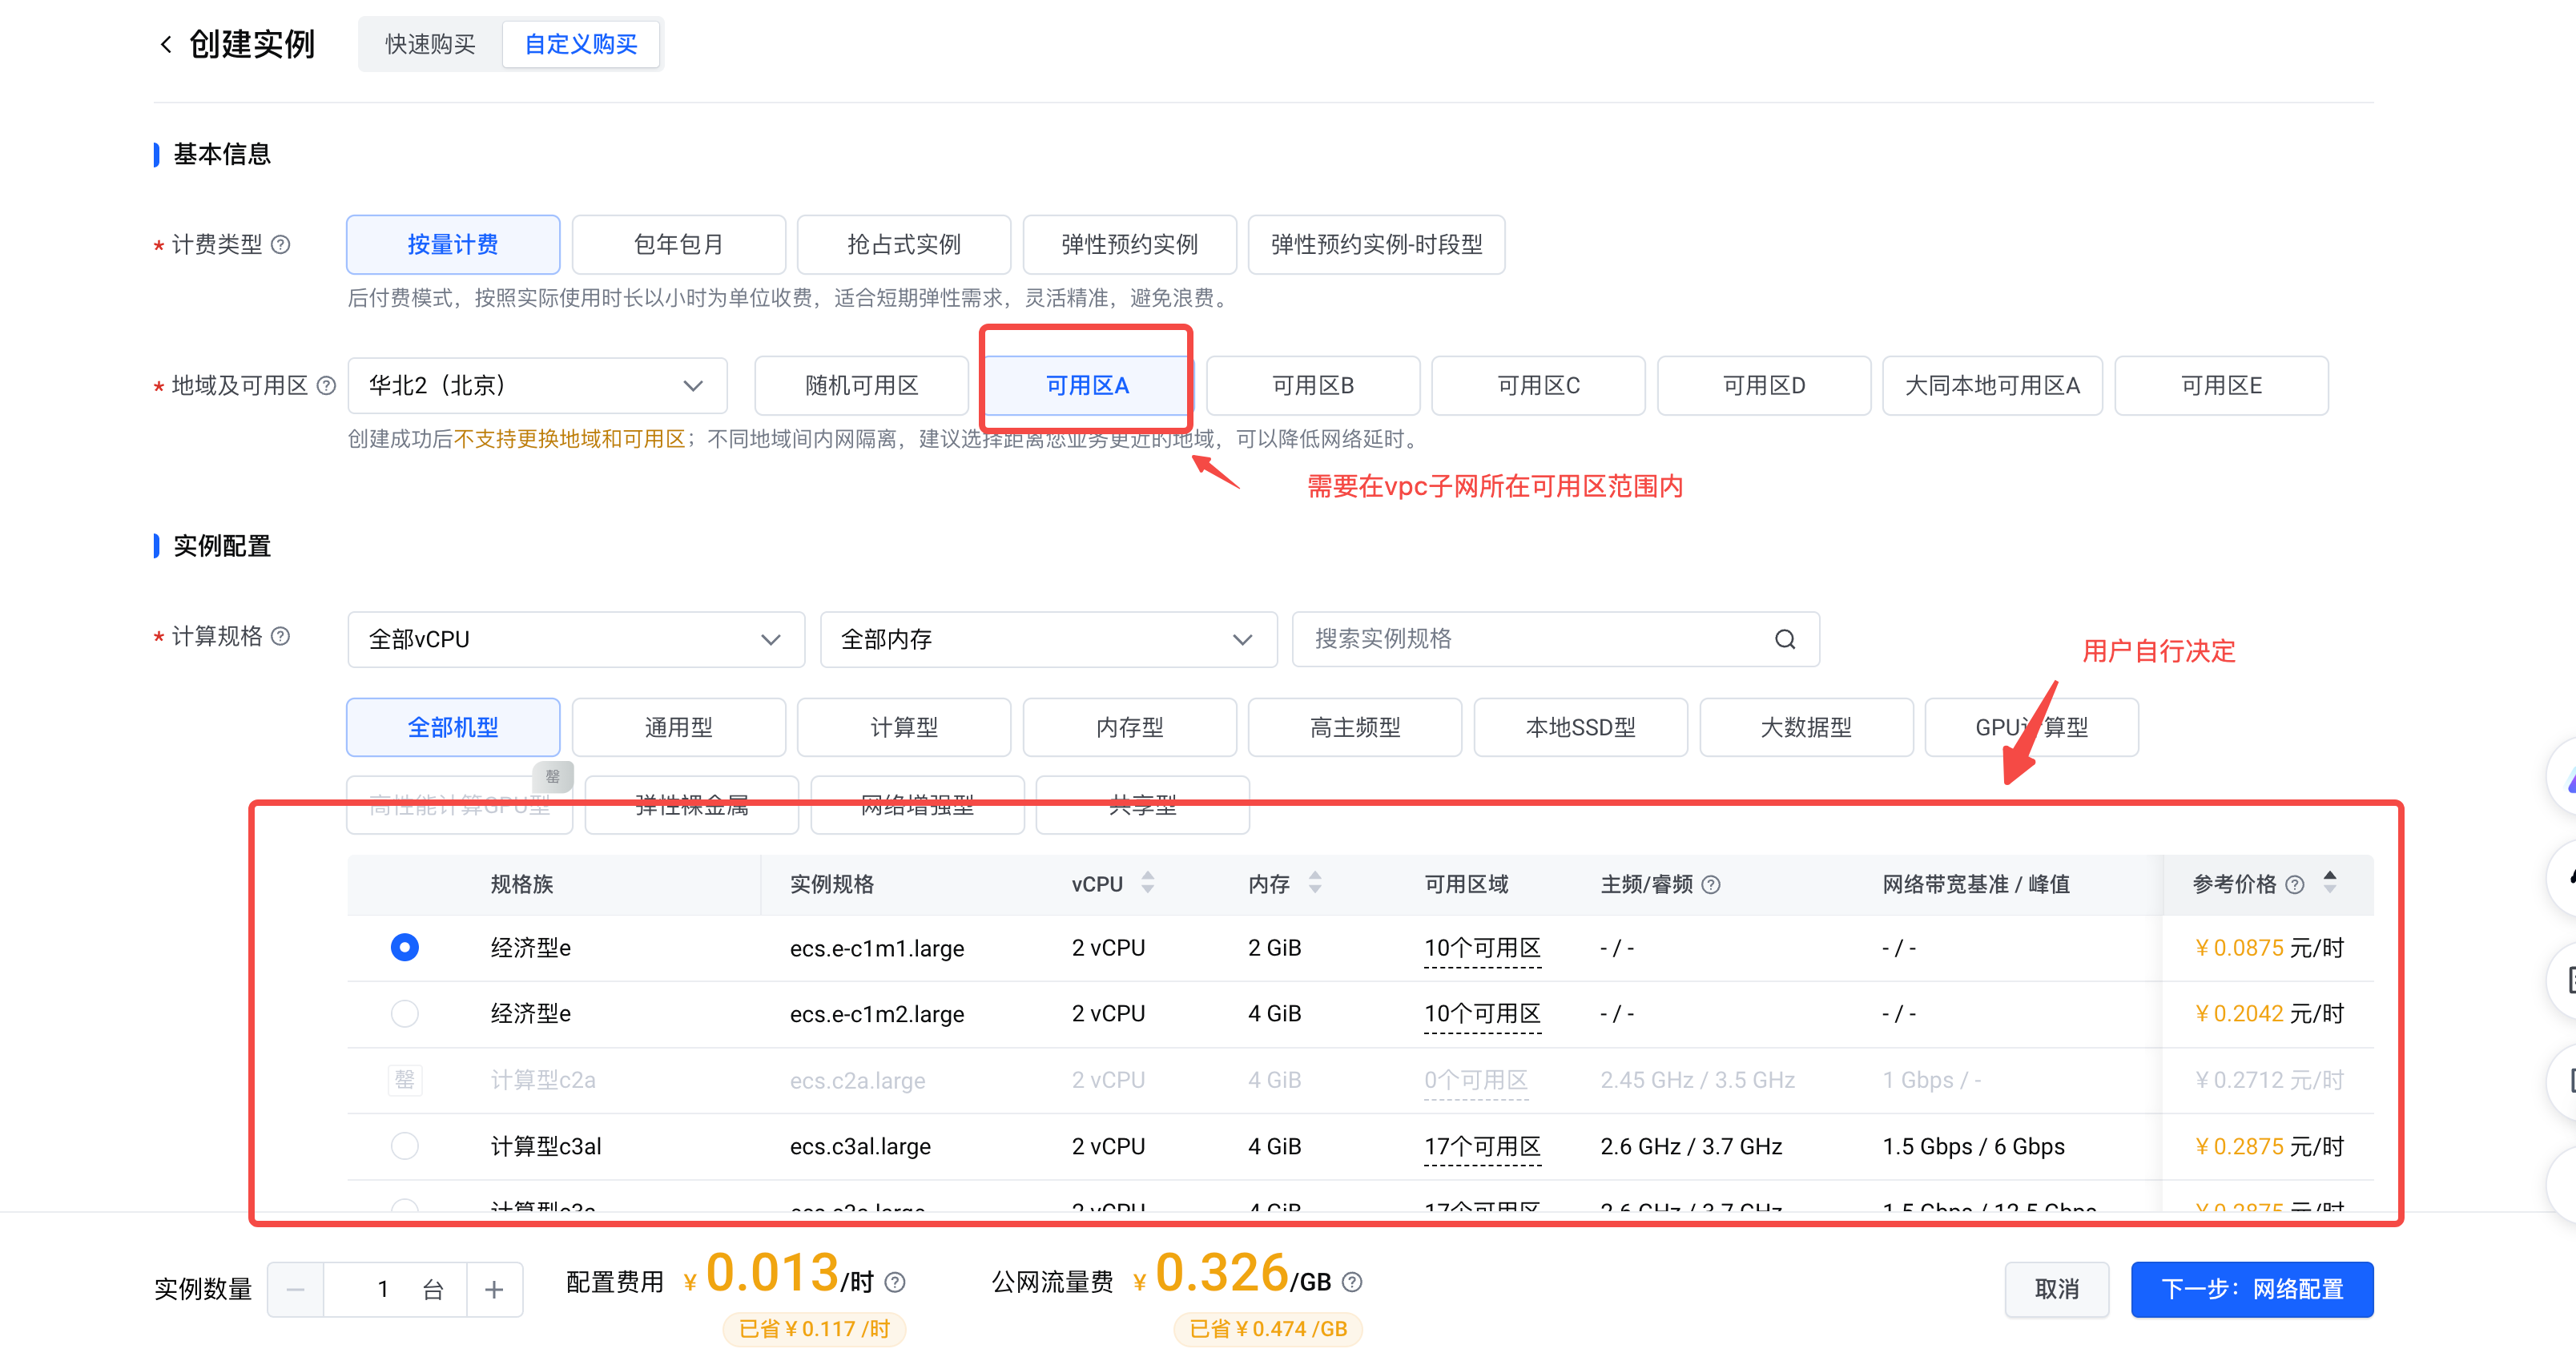2576x1365 pixels.
Task: Click the search magnifier icon
Action: pyautogui.click(x=1785, y=639)
